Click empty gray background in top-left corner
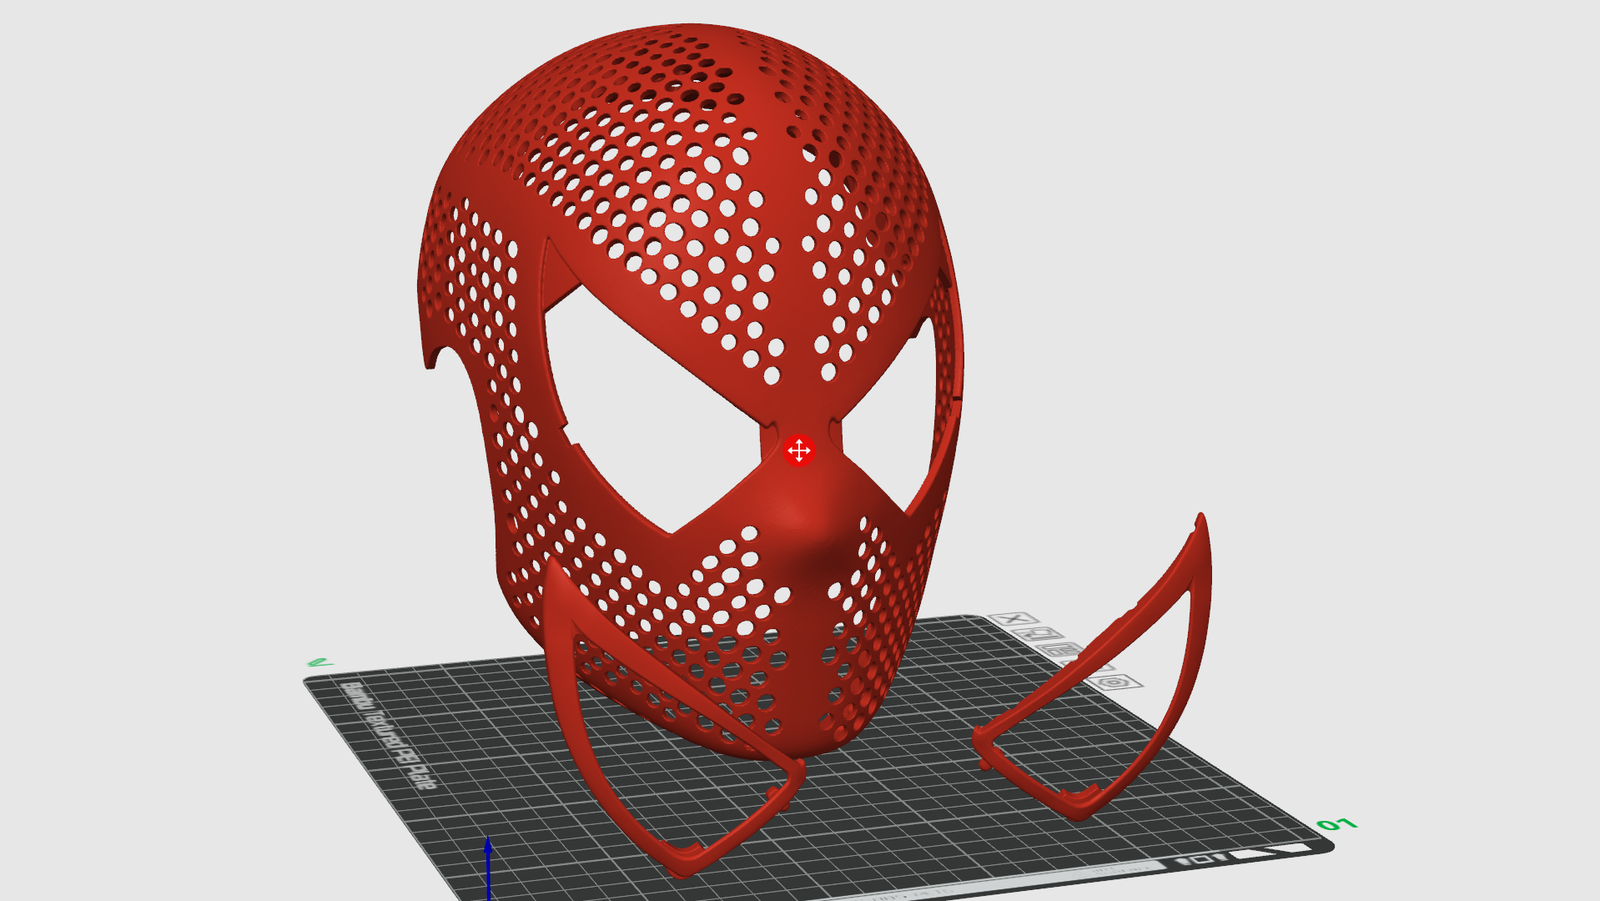The image size is (1600, 901). pyautogui.click(x=100, y=80)
